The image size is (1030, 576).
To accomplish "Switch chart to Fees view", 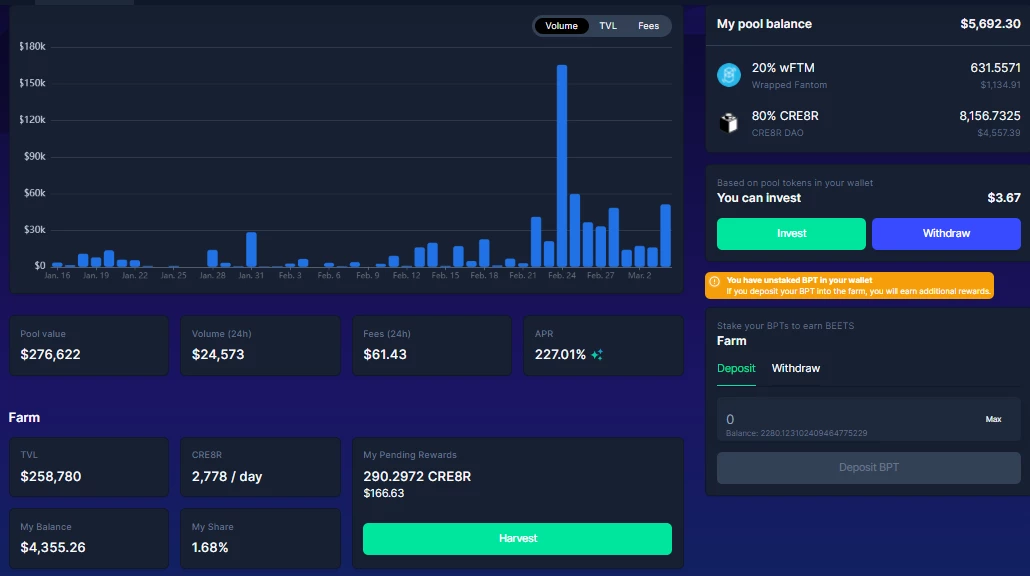I will pos(648,26).
